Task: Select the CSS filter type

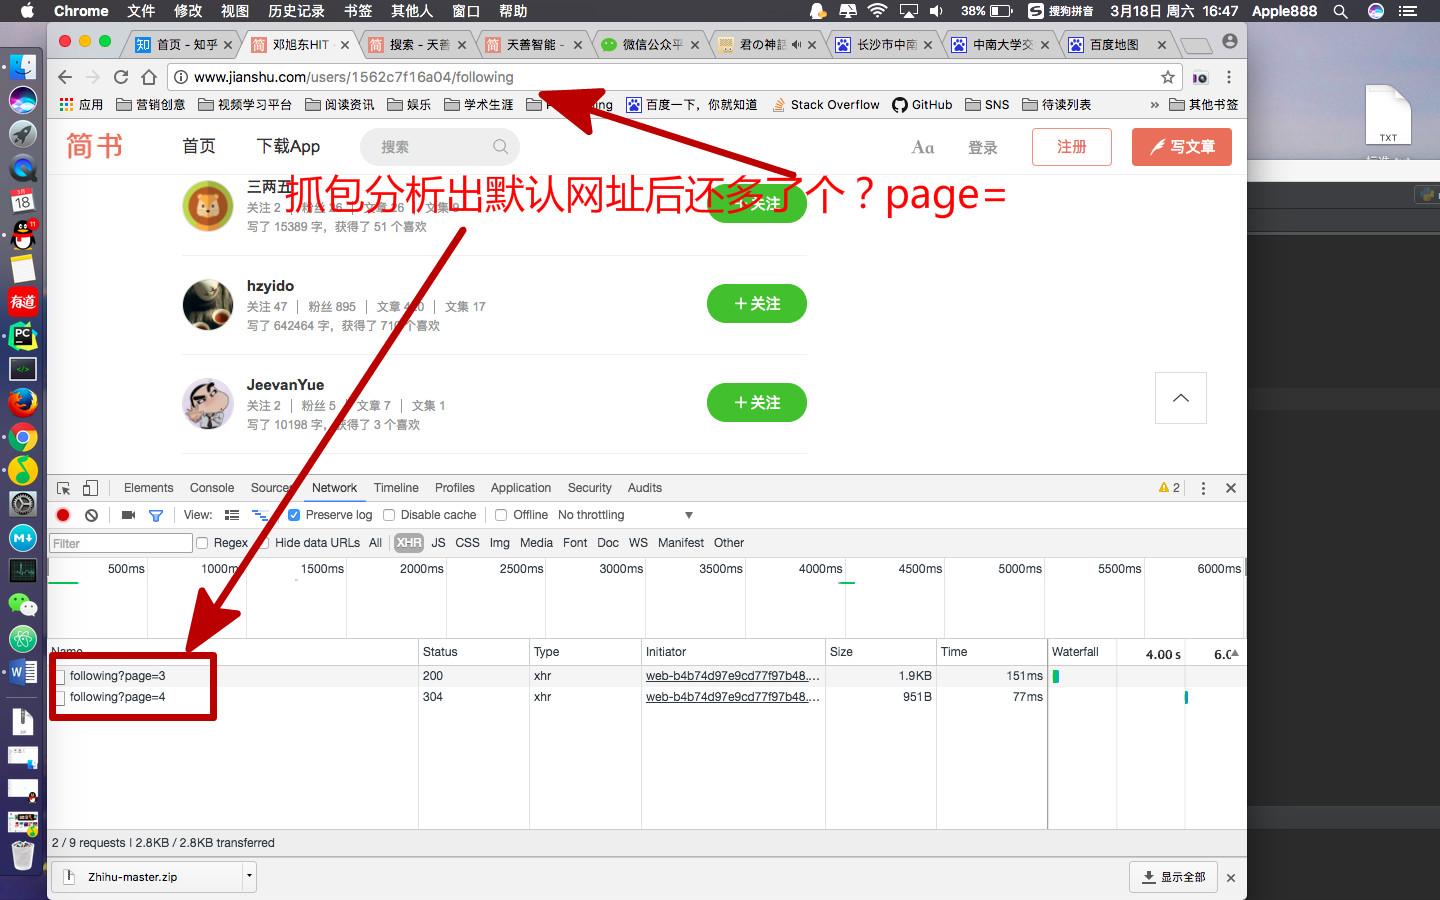Action: (x=467, y=543)
